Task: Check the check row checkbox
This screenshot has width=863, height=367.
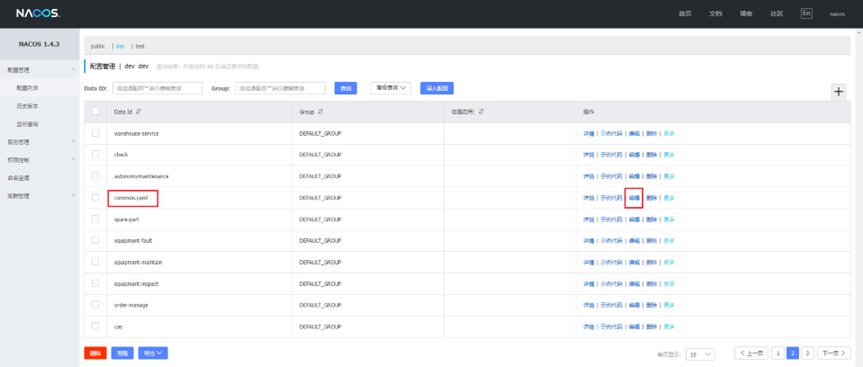Action: (96, 154)
